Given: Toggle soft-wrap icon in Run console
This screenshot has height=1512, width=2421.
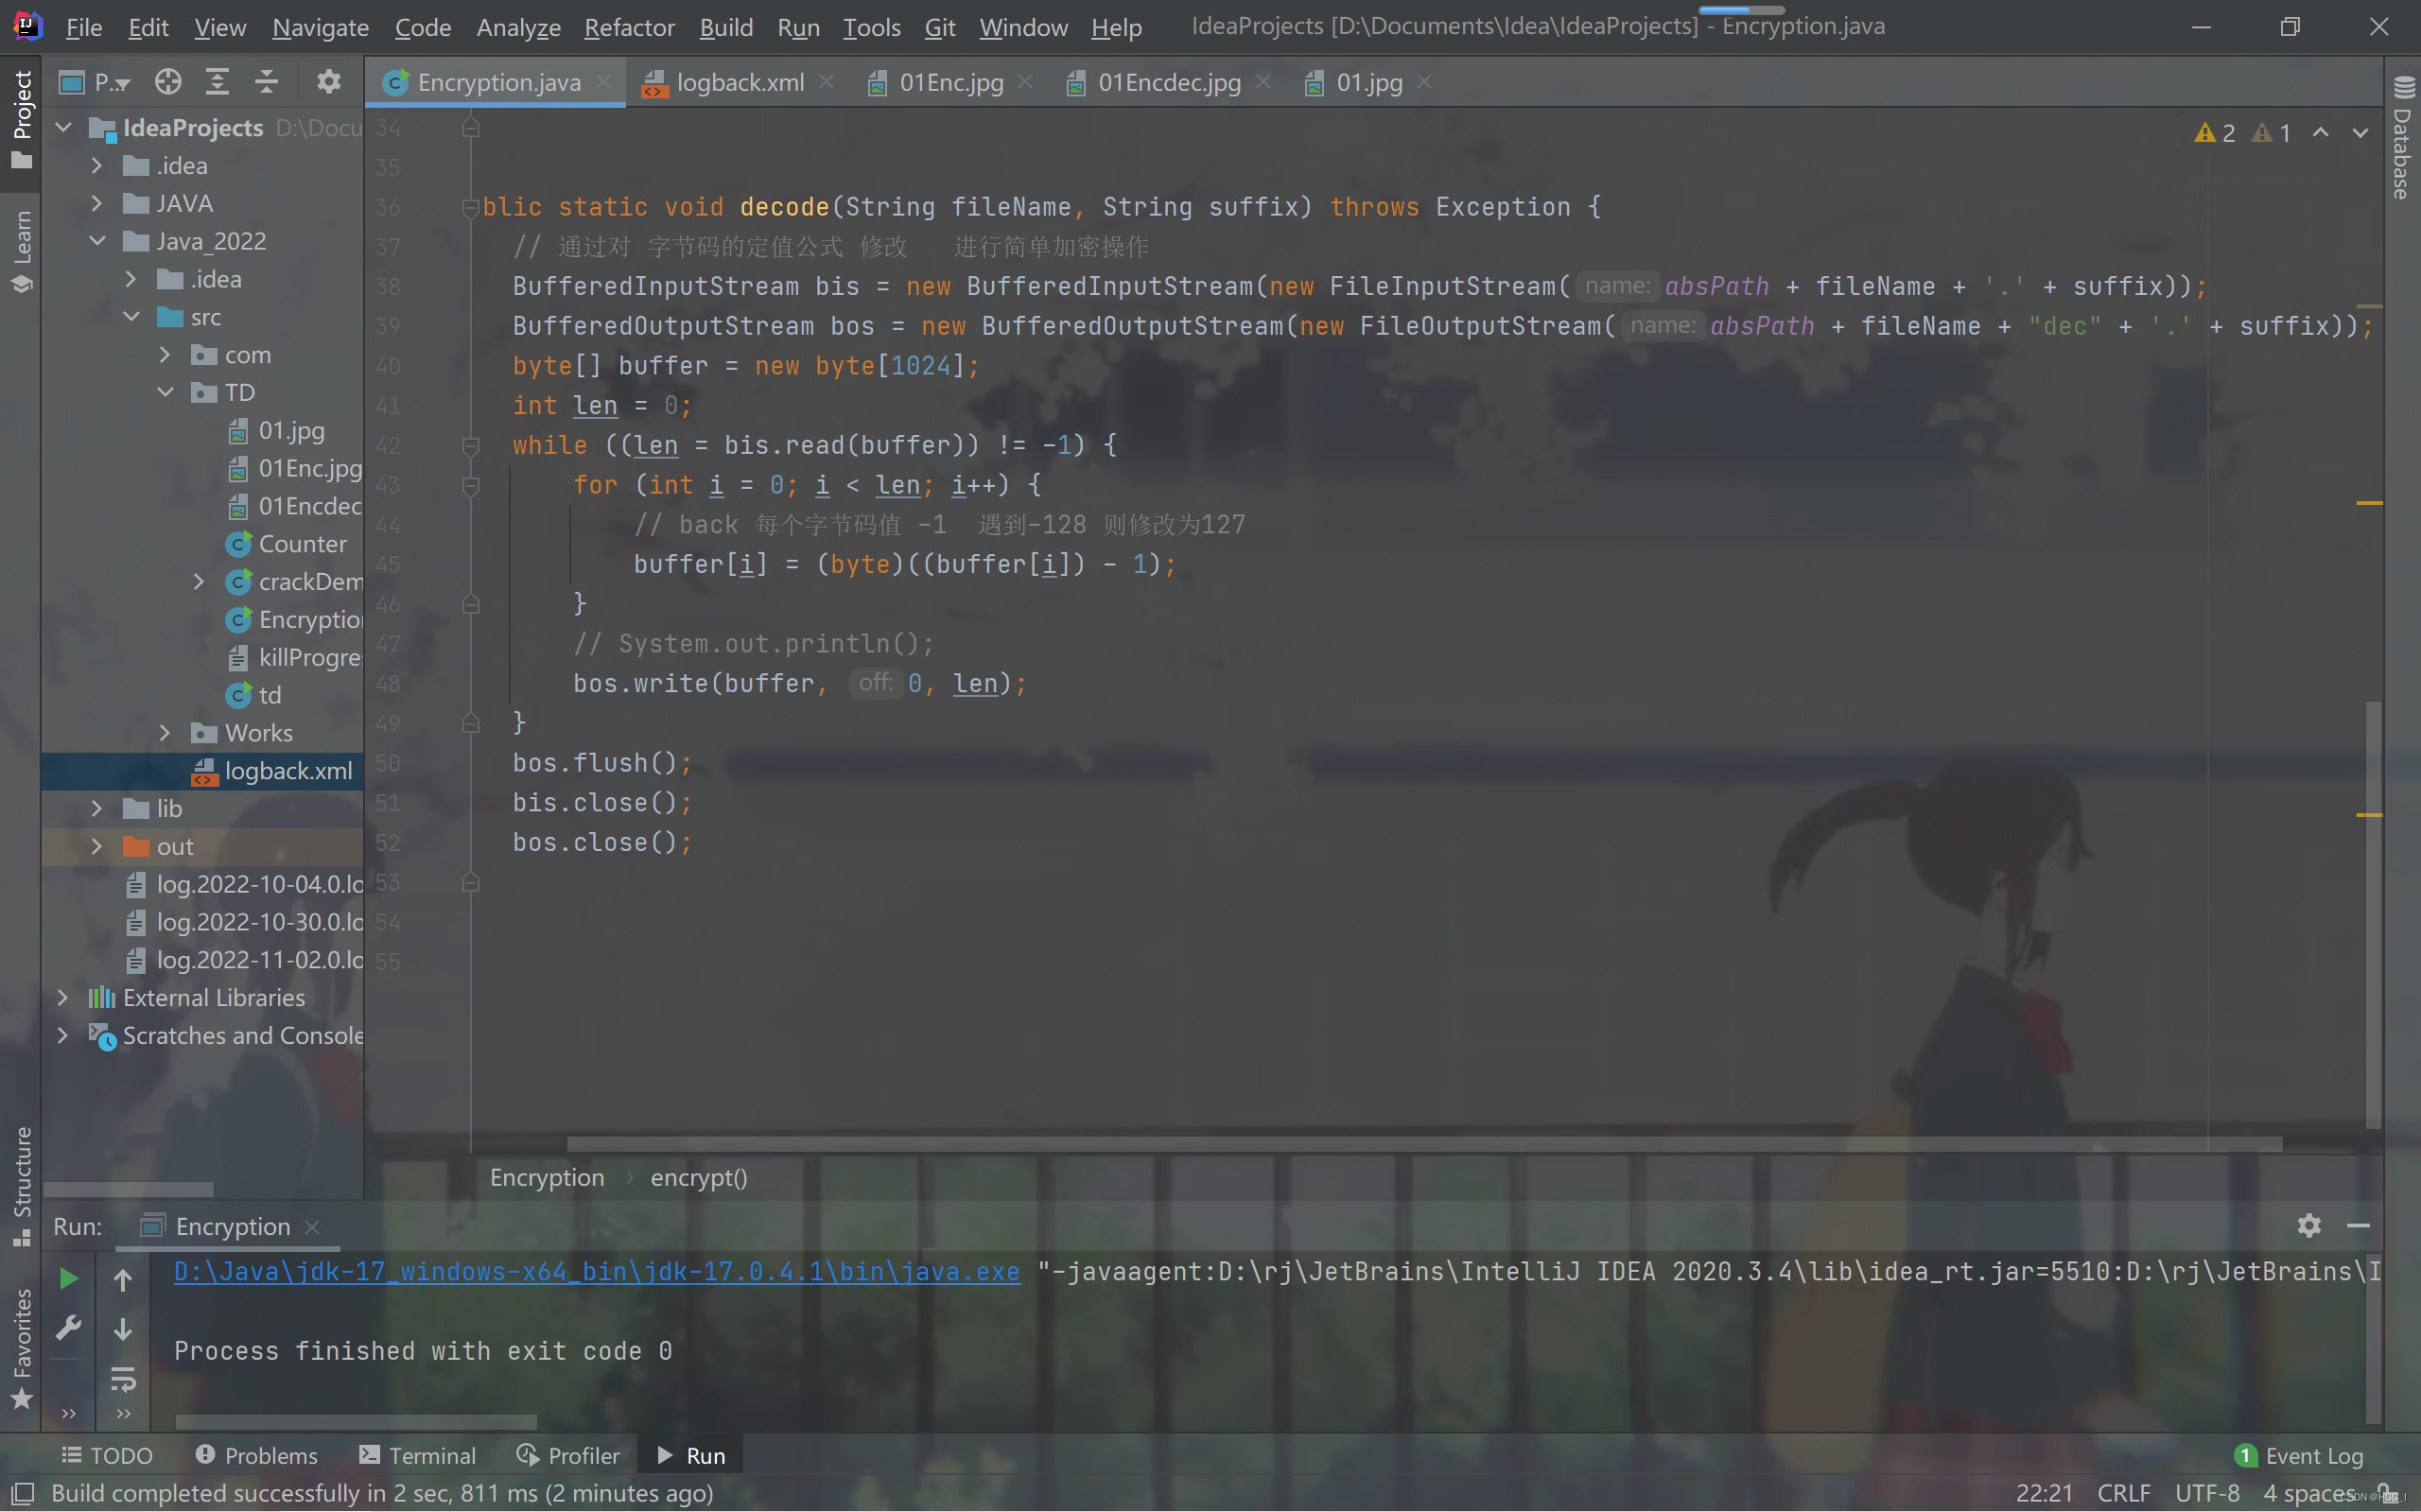Looking at the screenshot, I should 123,1380.
